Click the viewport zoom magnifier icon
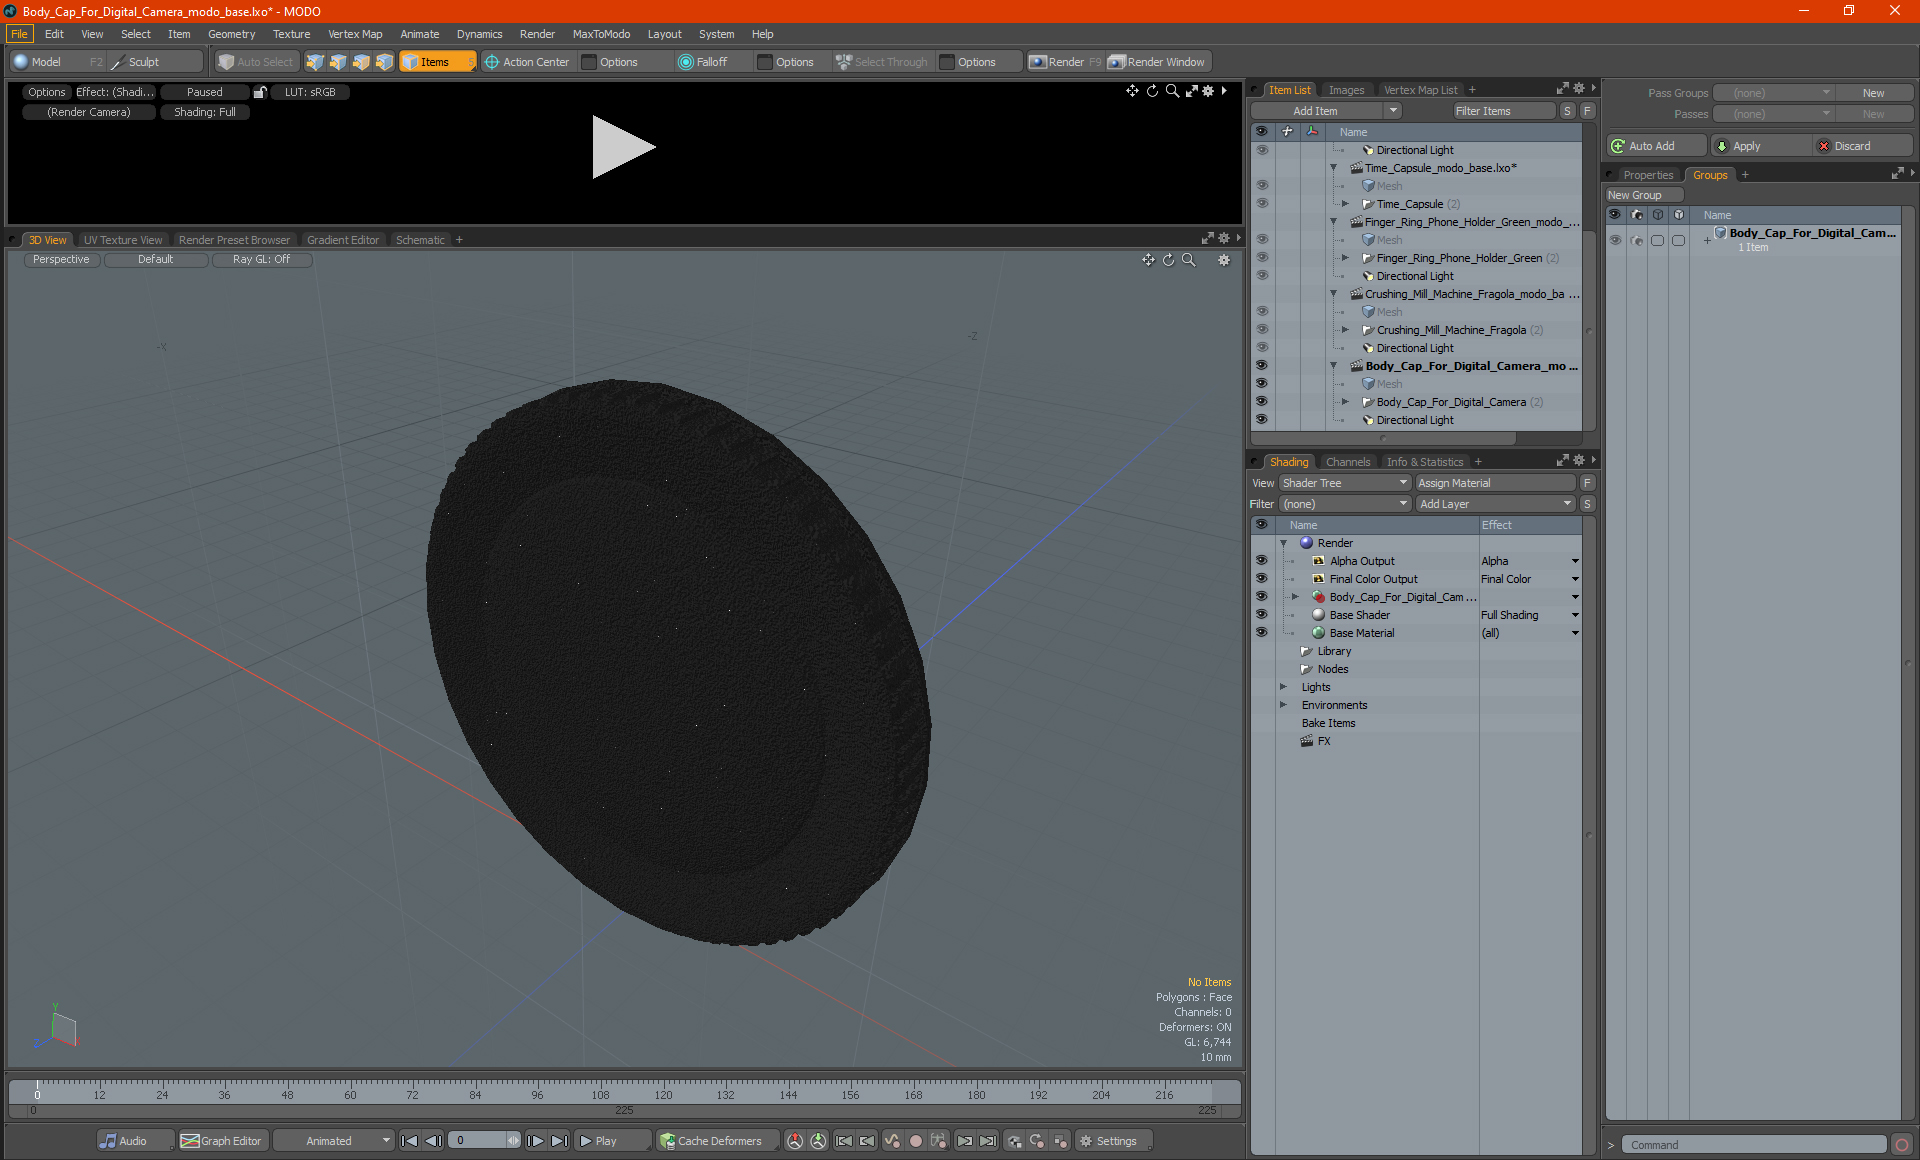Screen dimensions: 1920x1160 pyautogui.click(x=1189, y=260)
